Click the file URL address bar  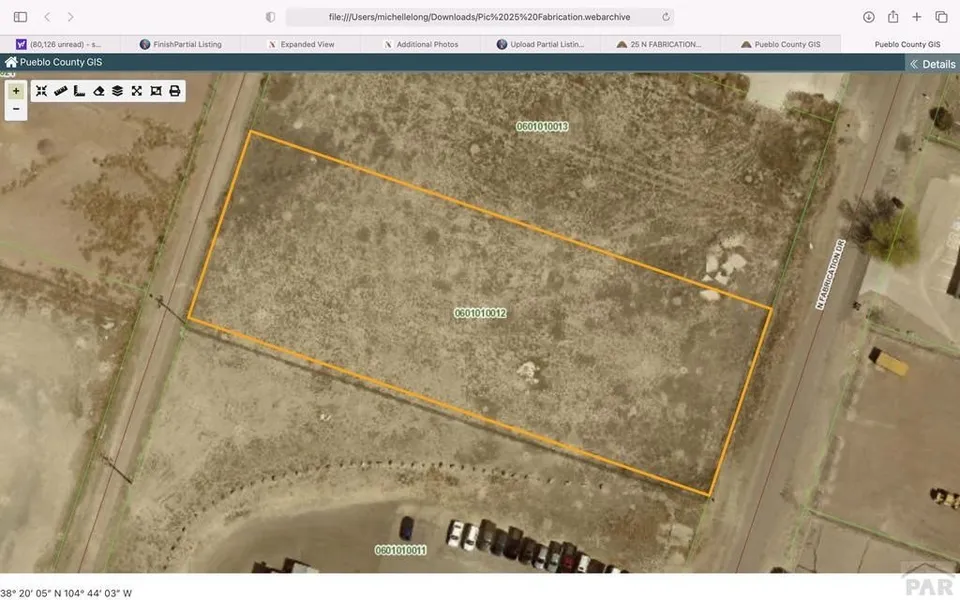(480, 17)
